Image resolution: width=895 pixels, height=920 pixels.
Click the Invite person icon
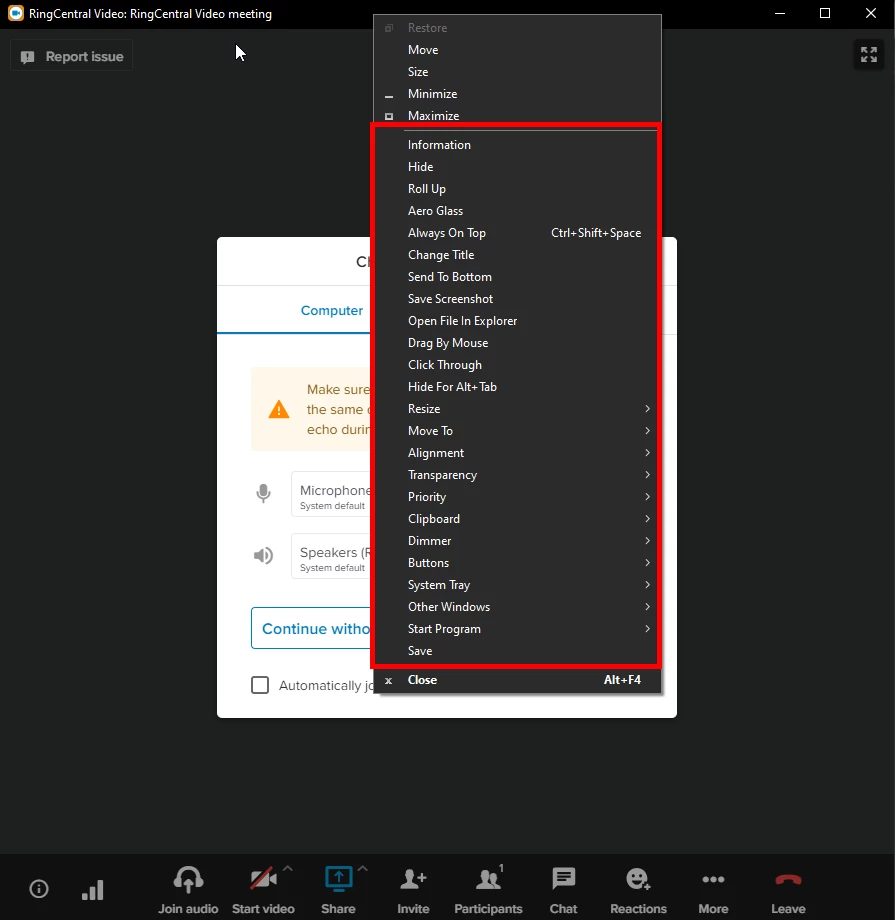(x=413, y=879)
